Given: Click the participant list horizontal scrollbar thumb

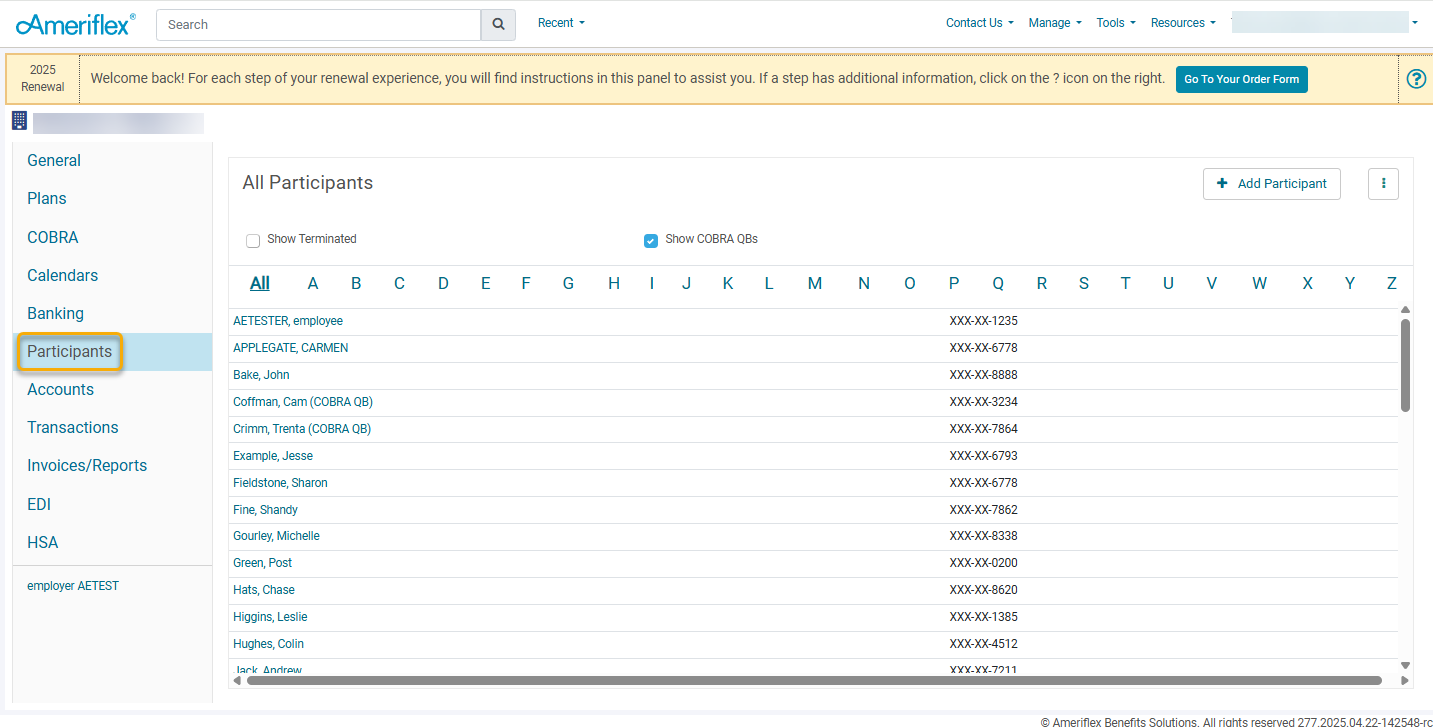Looking at the screenshot, I should click(x=814, y=680).
